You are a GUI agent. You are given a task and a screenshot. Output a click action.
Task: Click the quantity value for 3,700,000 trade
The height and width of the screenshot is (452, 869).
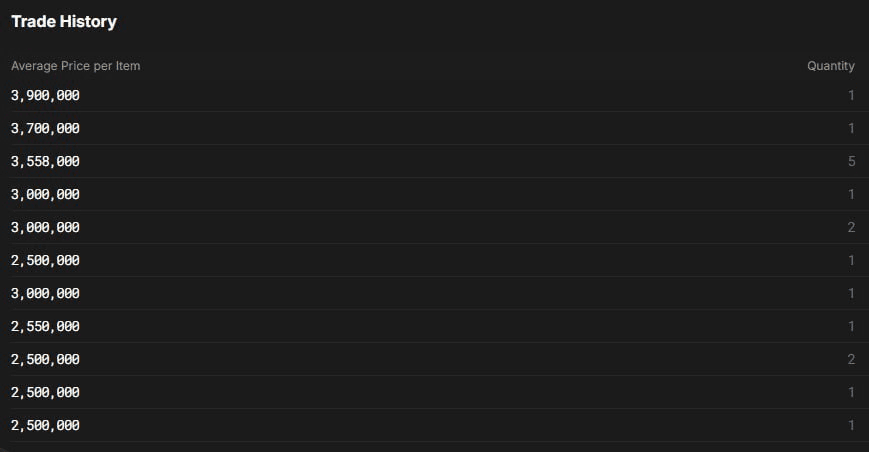(851, 128)
